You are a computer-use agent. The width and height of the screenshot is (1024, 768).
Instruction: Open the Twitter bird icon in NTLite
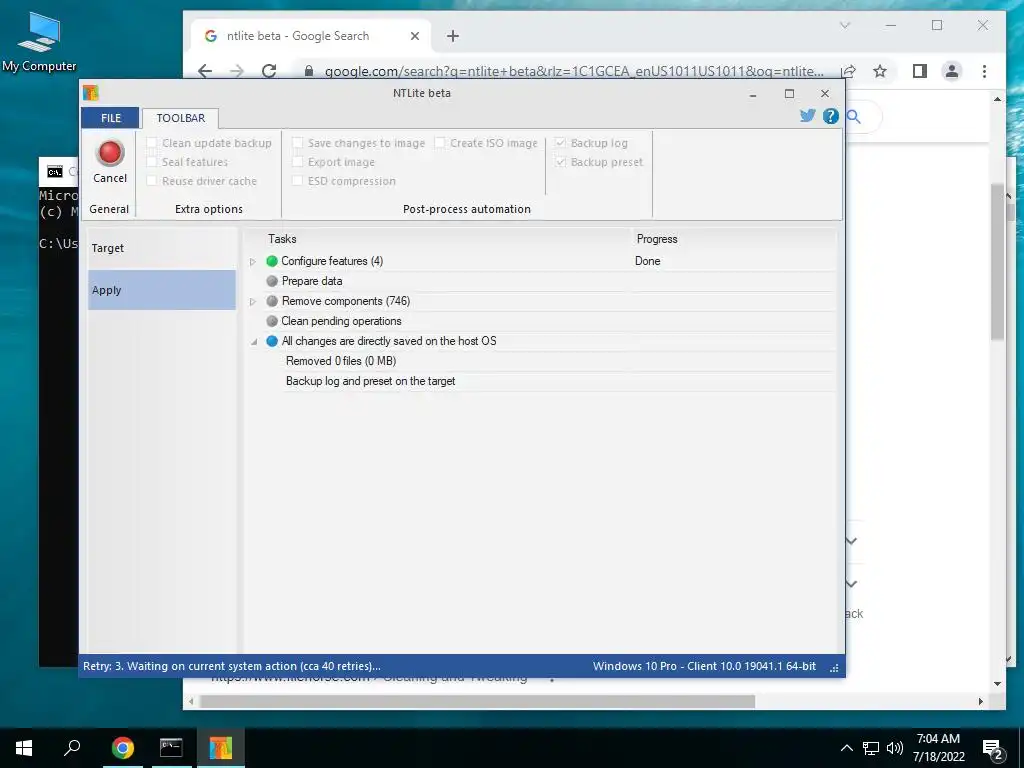808,116
